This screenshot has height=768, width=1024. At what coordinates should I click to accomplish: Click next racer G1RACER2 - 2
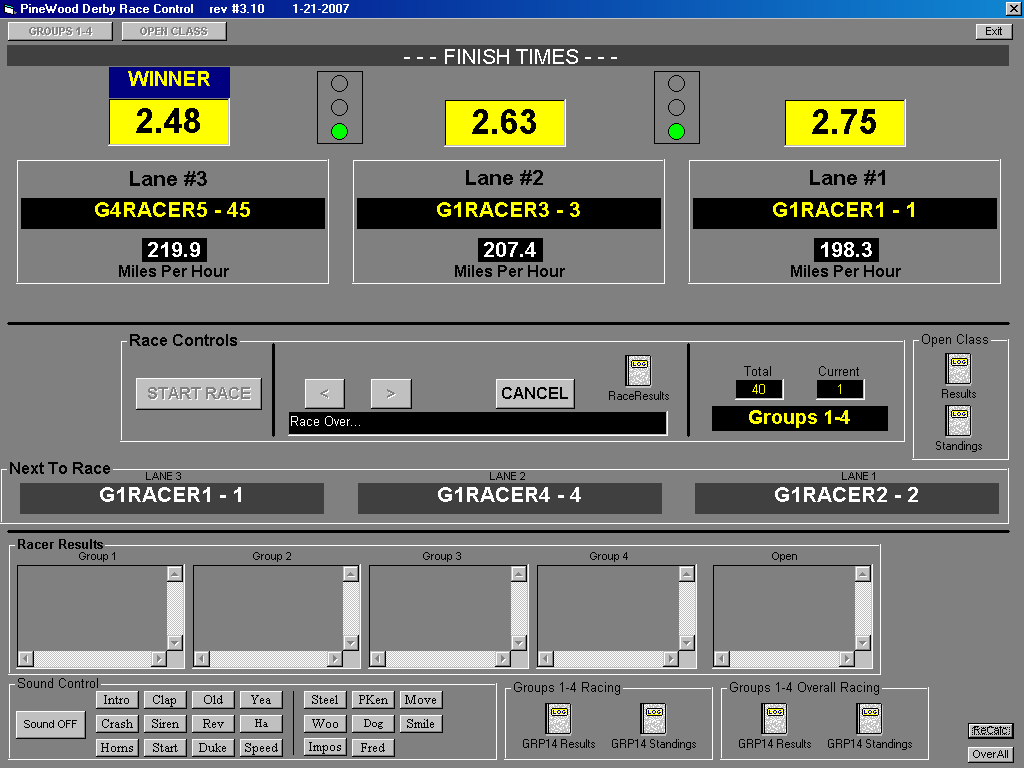[x=846, y=496]
